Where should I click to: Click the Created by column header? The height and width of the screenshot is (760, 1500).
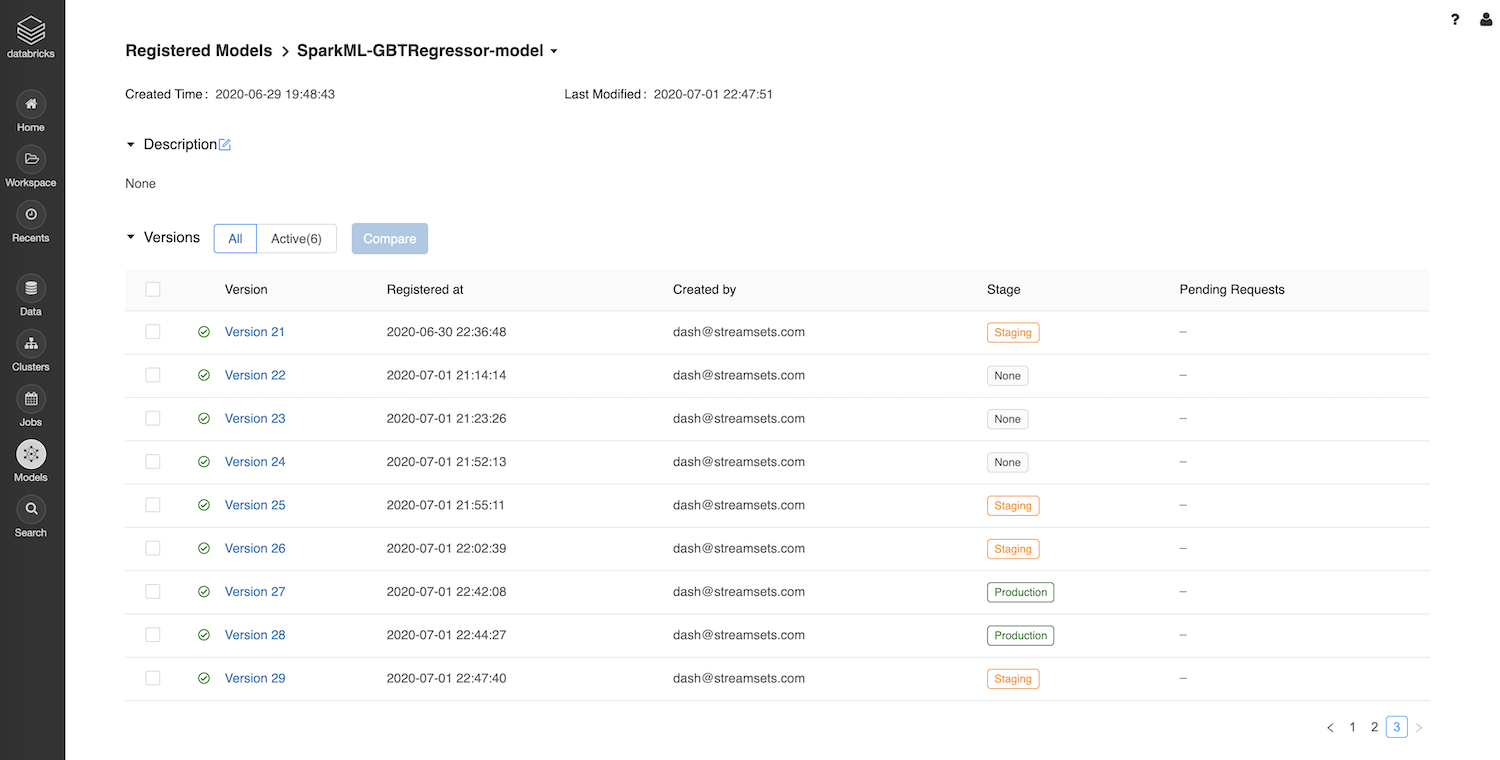coord(705,290)
